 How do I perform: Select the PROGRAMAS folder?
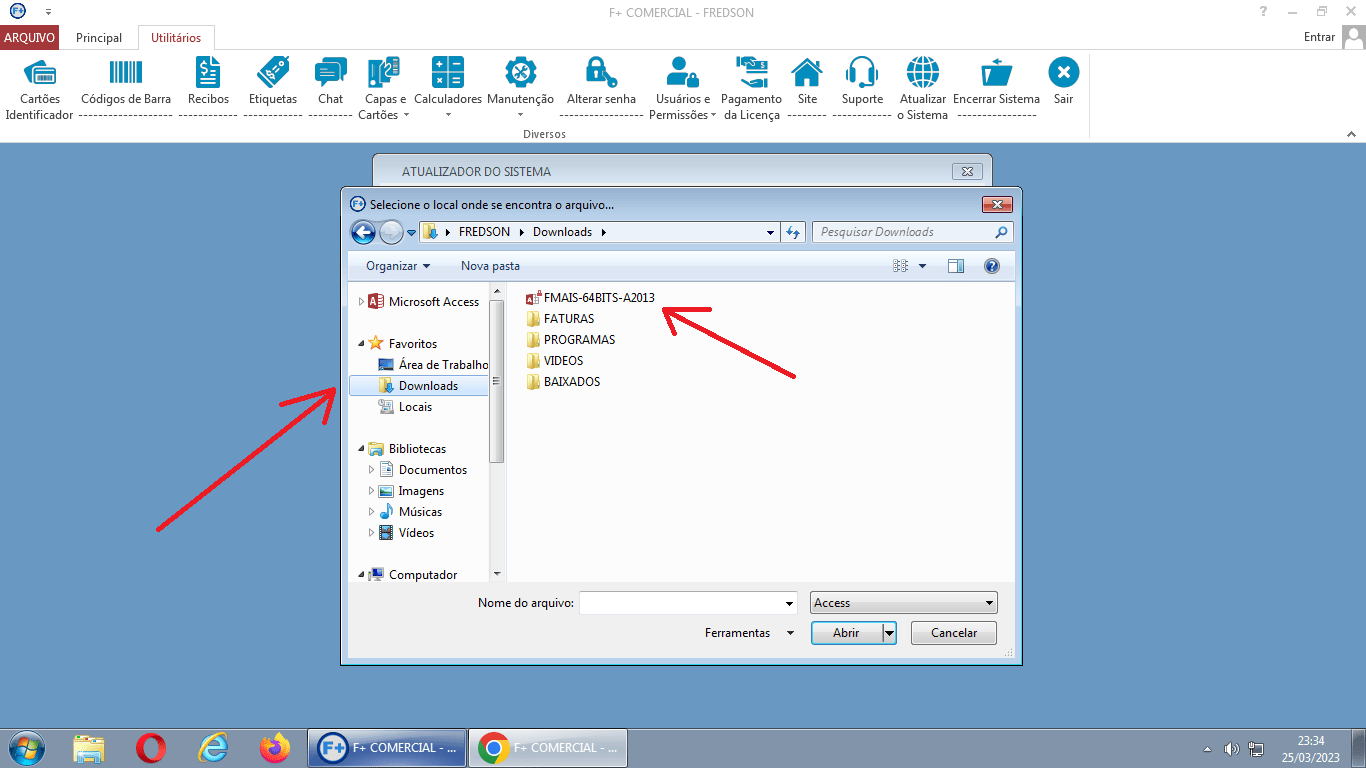(570, 340)
